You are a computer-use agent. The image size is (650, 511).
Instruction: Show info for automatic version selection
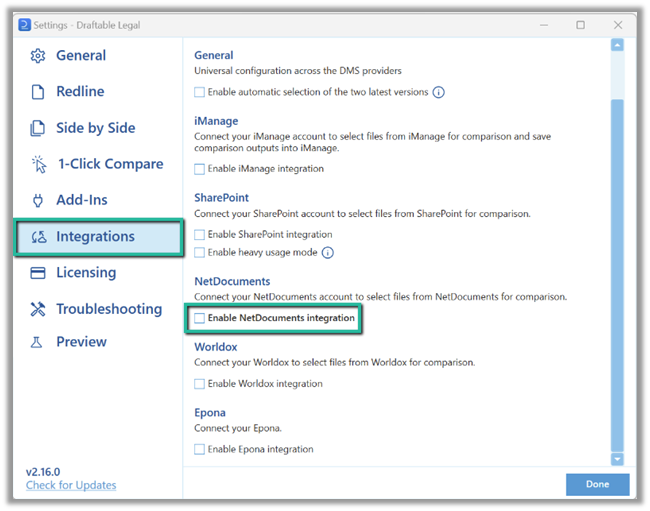click(x=439, y=92)
